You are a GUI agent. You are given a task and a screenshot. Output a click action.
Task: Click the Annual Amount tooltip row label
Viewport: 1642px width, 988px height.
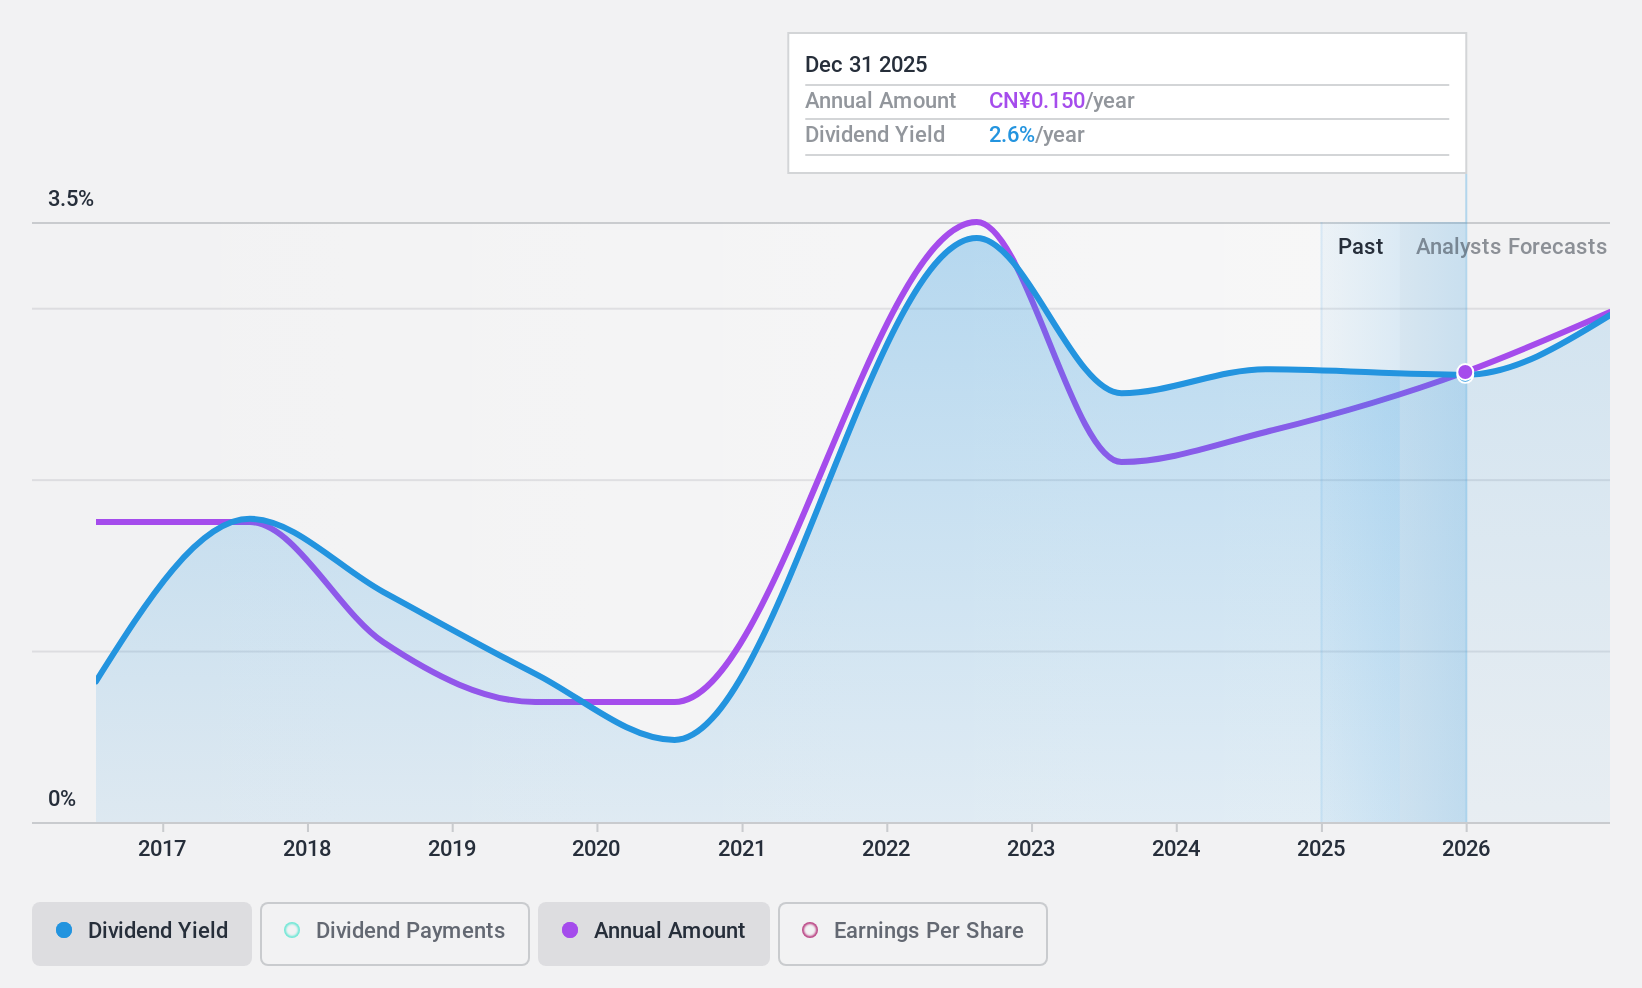881,100
